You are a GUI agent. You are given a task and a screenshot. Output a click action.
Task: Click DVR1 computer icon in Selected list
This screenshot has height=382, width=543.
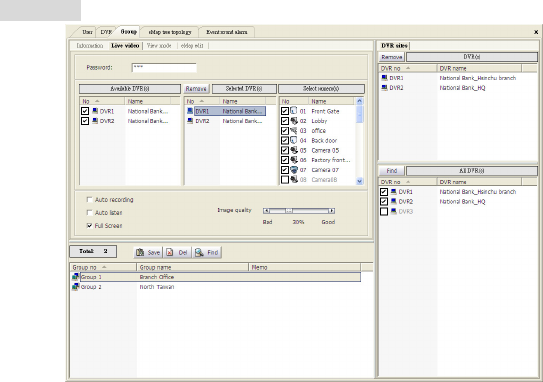[190, 111]
